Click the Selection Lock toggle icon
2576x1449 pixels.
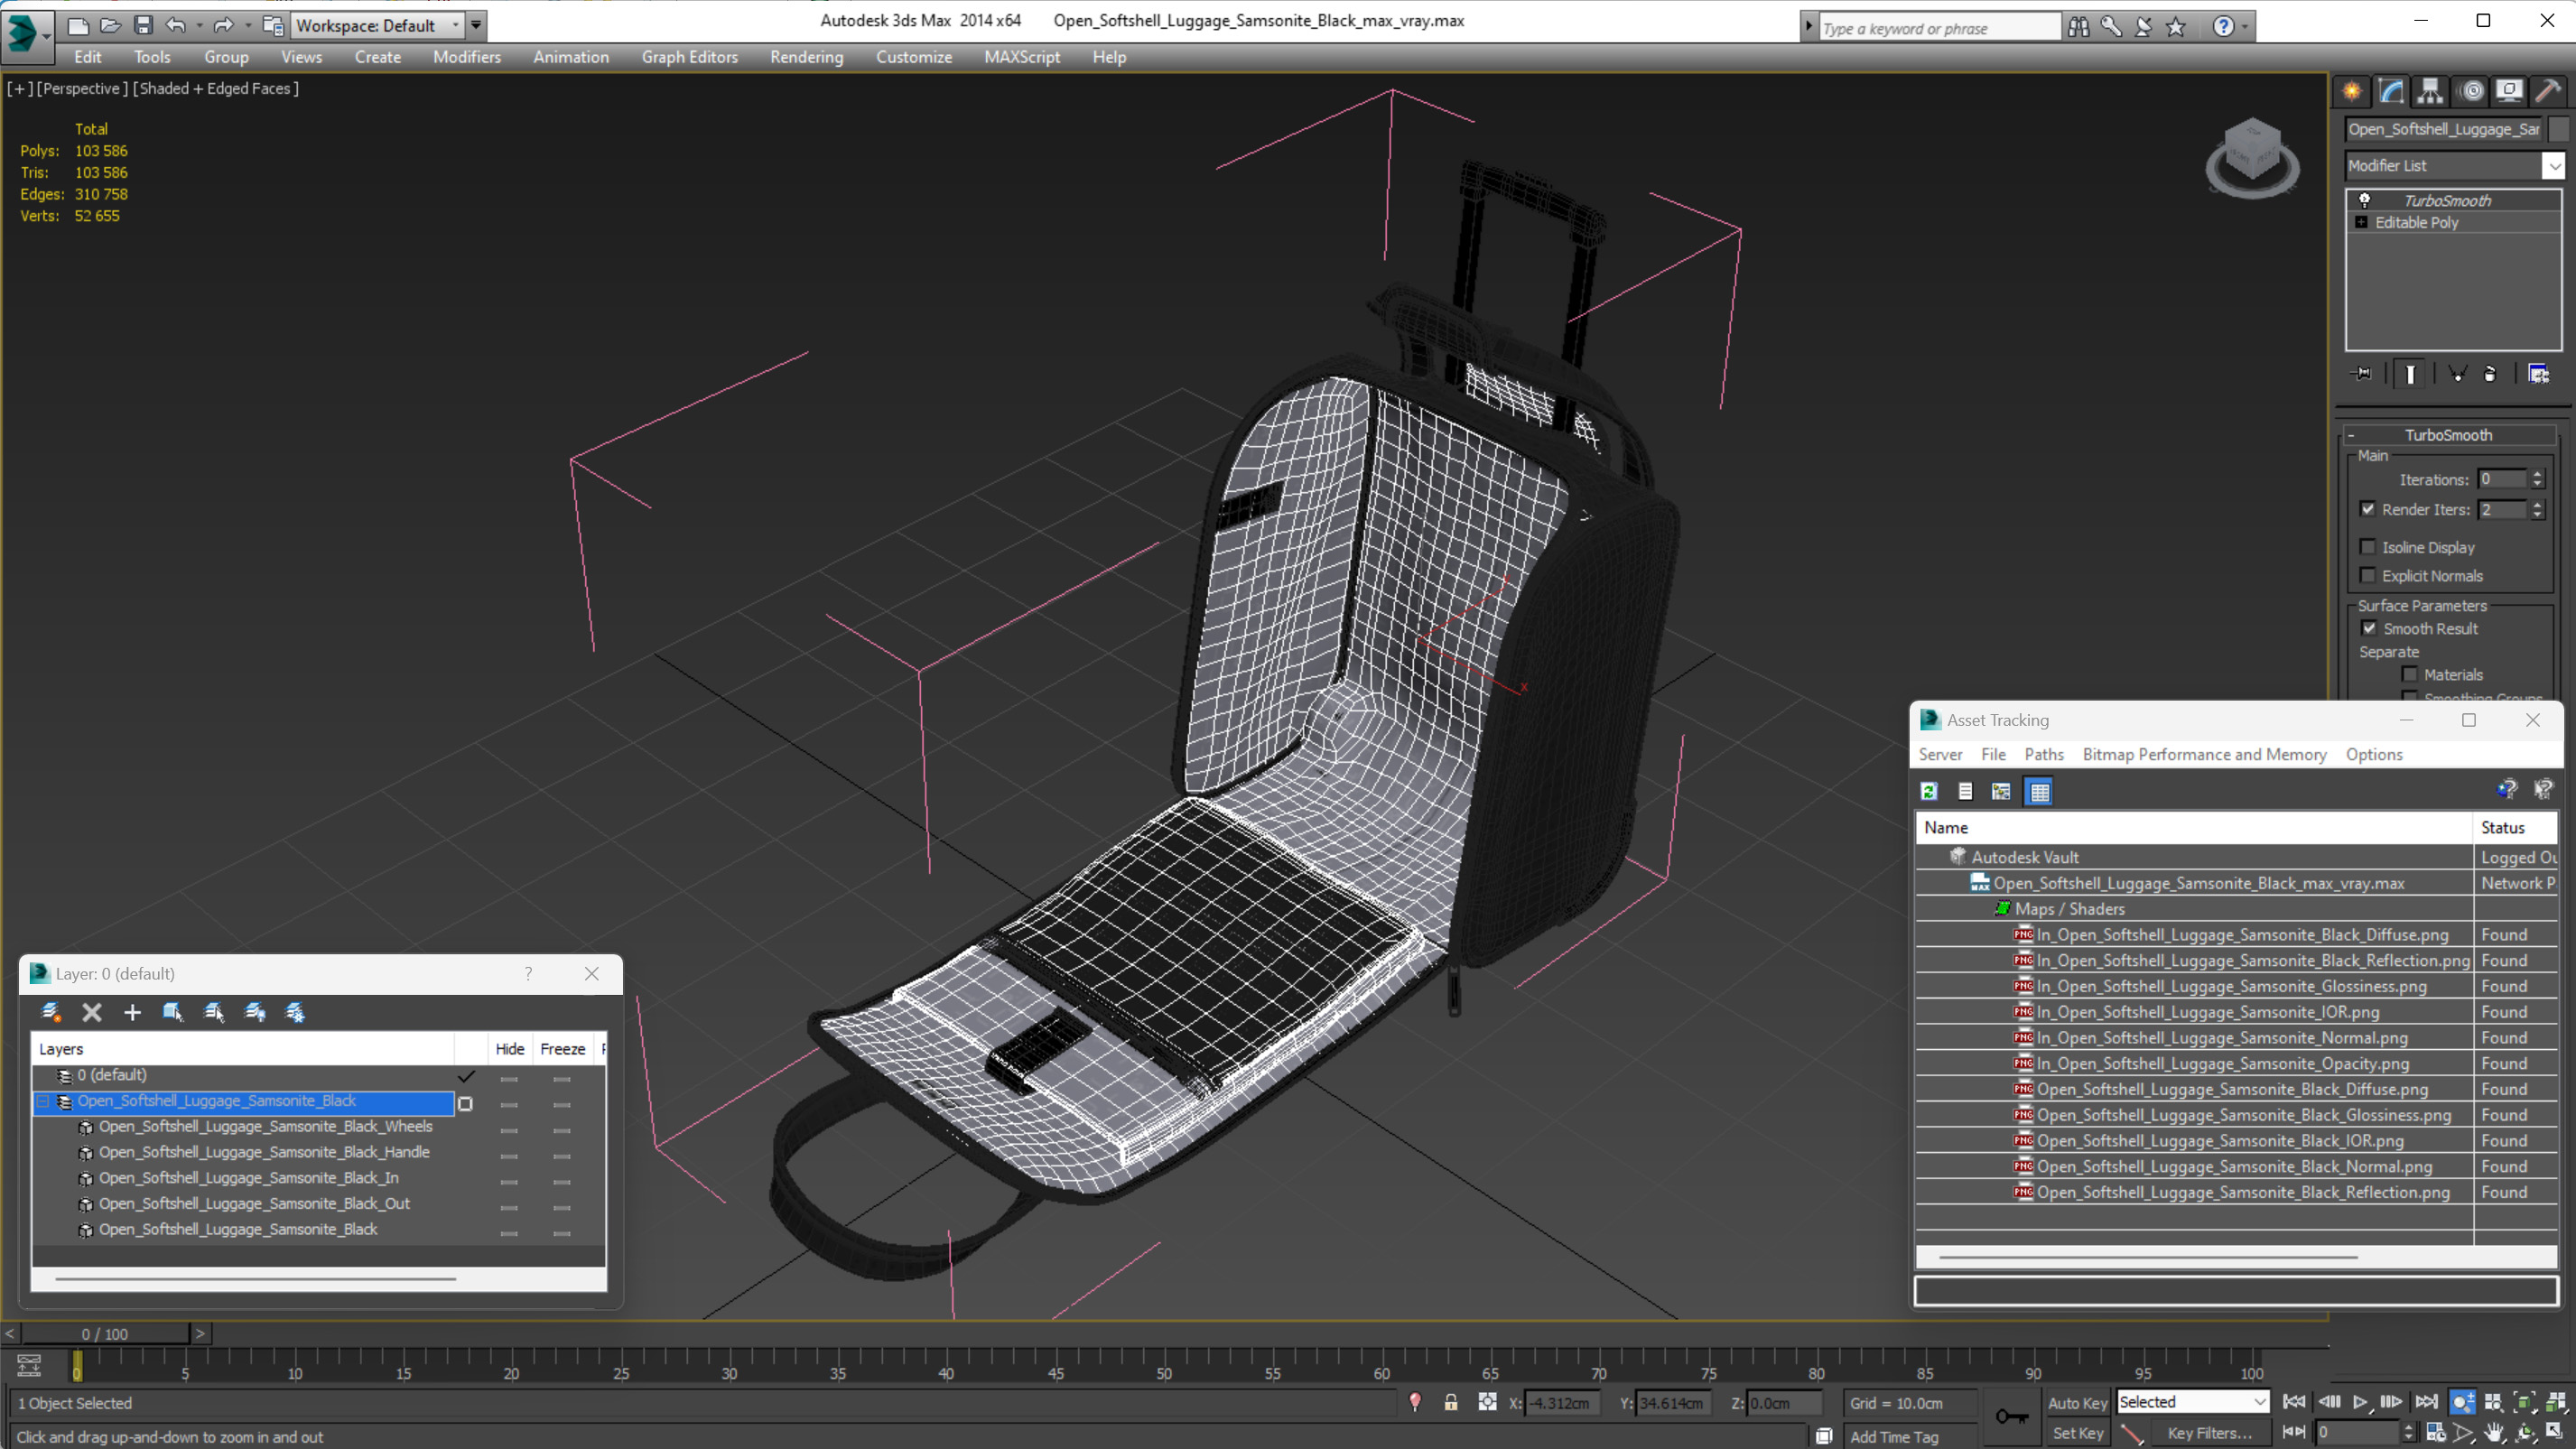(1451, 1402)
